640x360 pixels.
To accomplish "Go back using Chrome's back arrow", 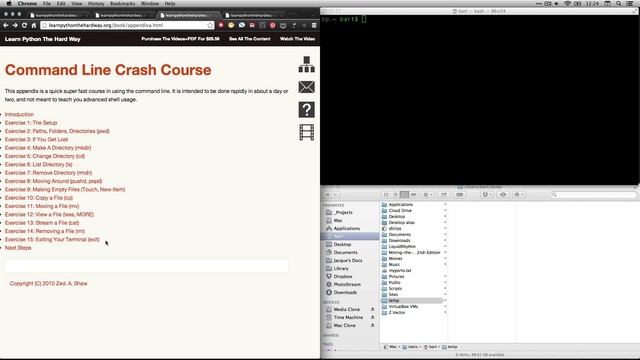I will [x=5, y=25].
